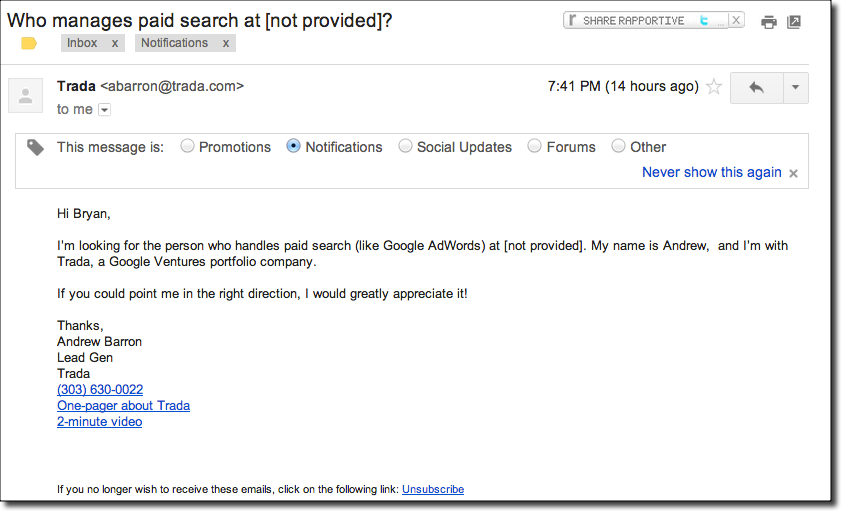Click the sender's profile avatar
Image resolution: width=841 pixels, height=511 pixels.
[25, 96]
